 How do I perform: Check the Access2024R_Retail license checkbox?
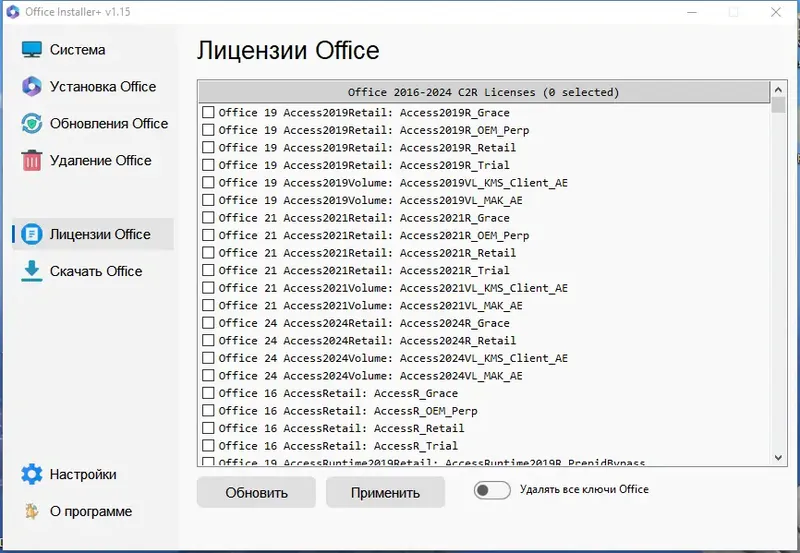(208, 340)
